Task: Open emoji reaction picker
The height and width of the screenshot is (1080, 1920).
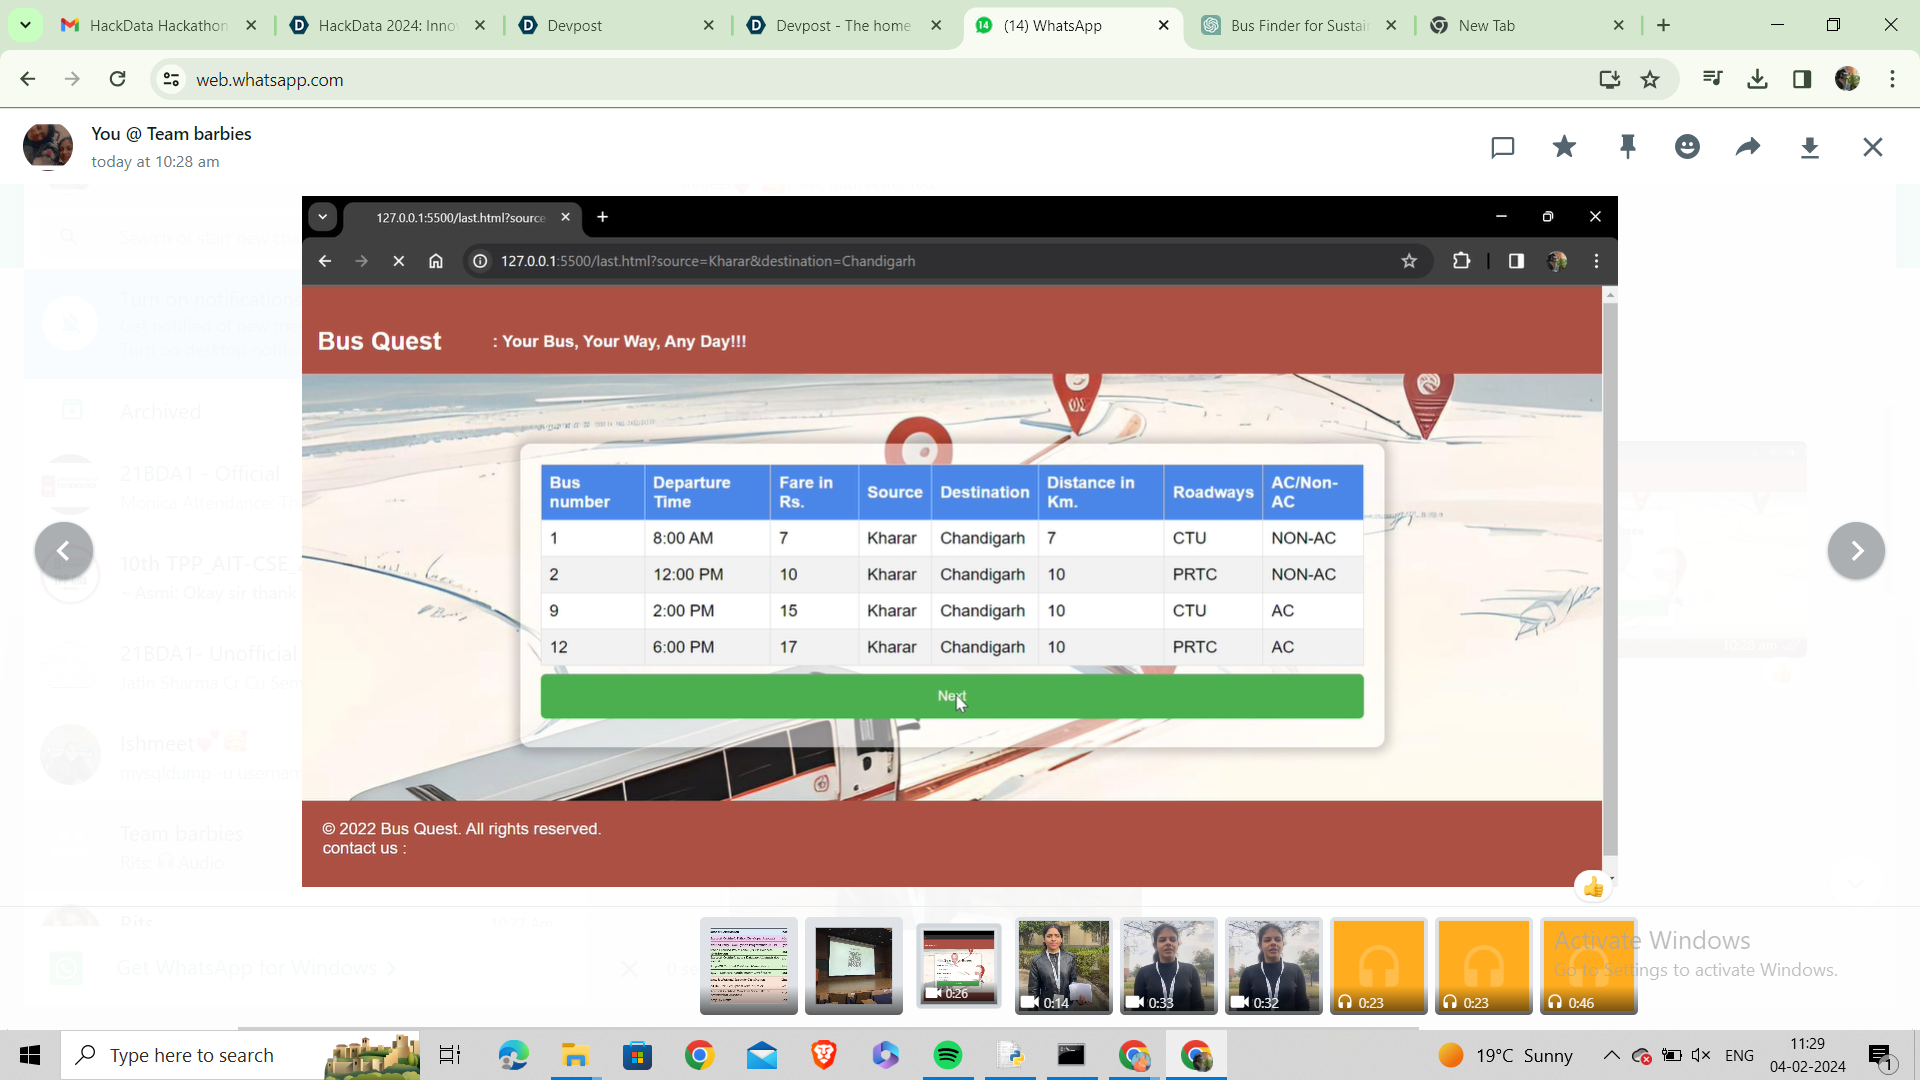Action: click(1687, 148)
